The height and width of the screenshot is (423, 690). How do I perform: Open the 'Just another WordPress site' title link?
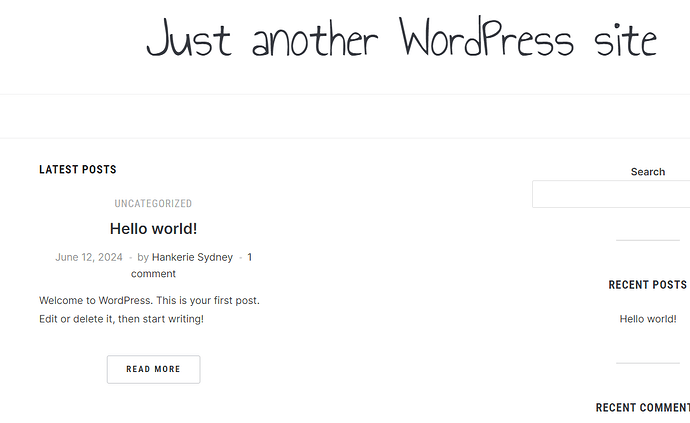coord(401,37)
